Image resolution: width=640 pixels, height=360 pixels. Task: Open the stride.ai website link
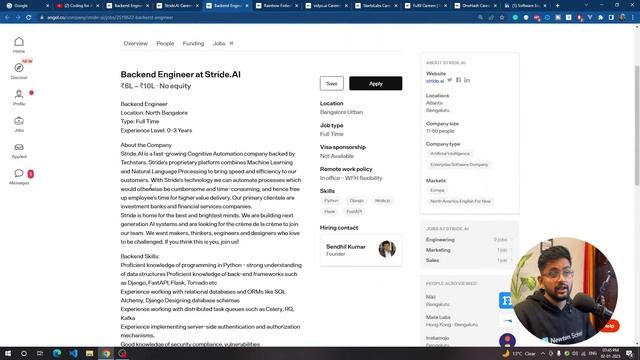435,81
